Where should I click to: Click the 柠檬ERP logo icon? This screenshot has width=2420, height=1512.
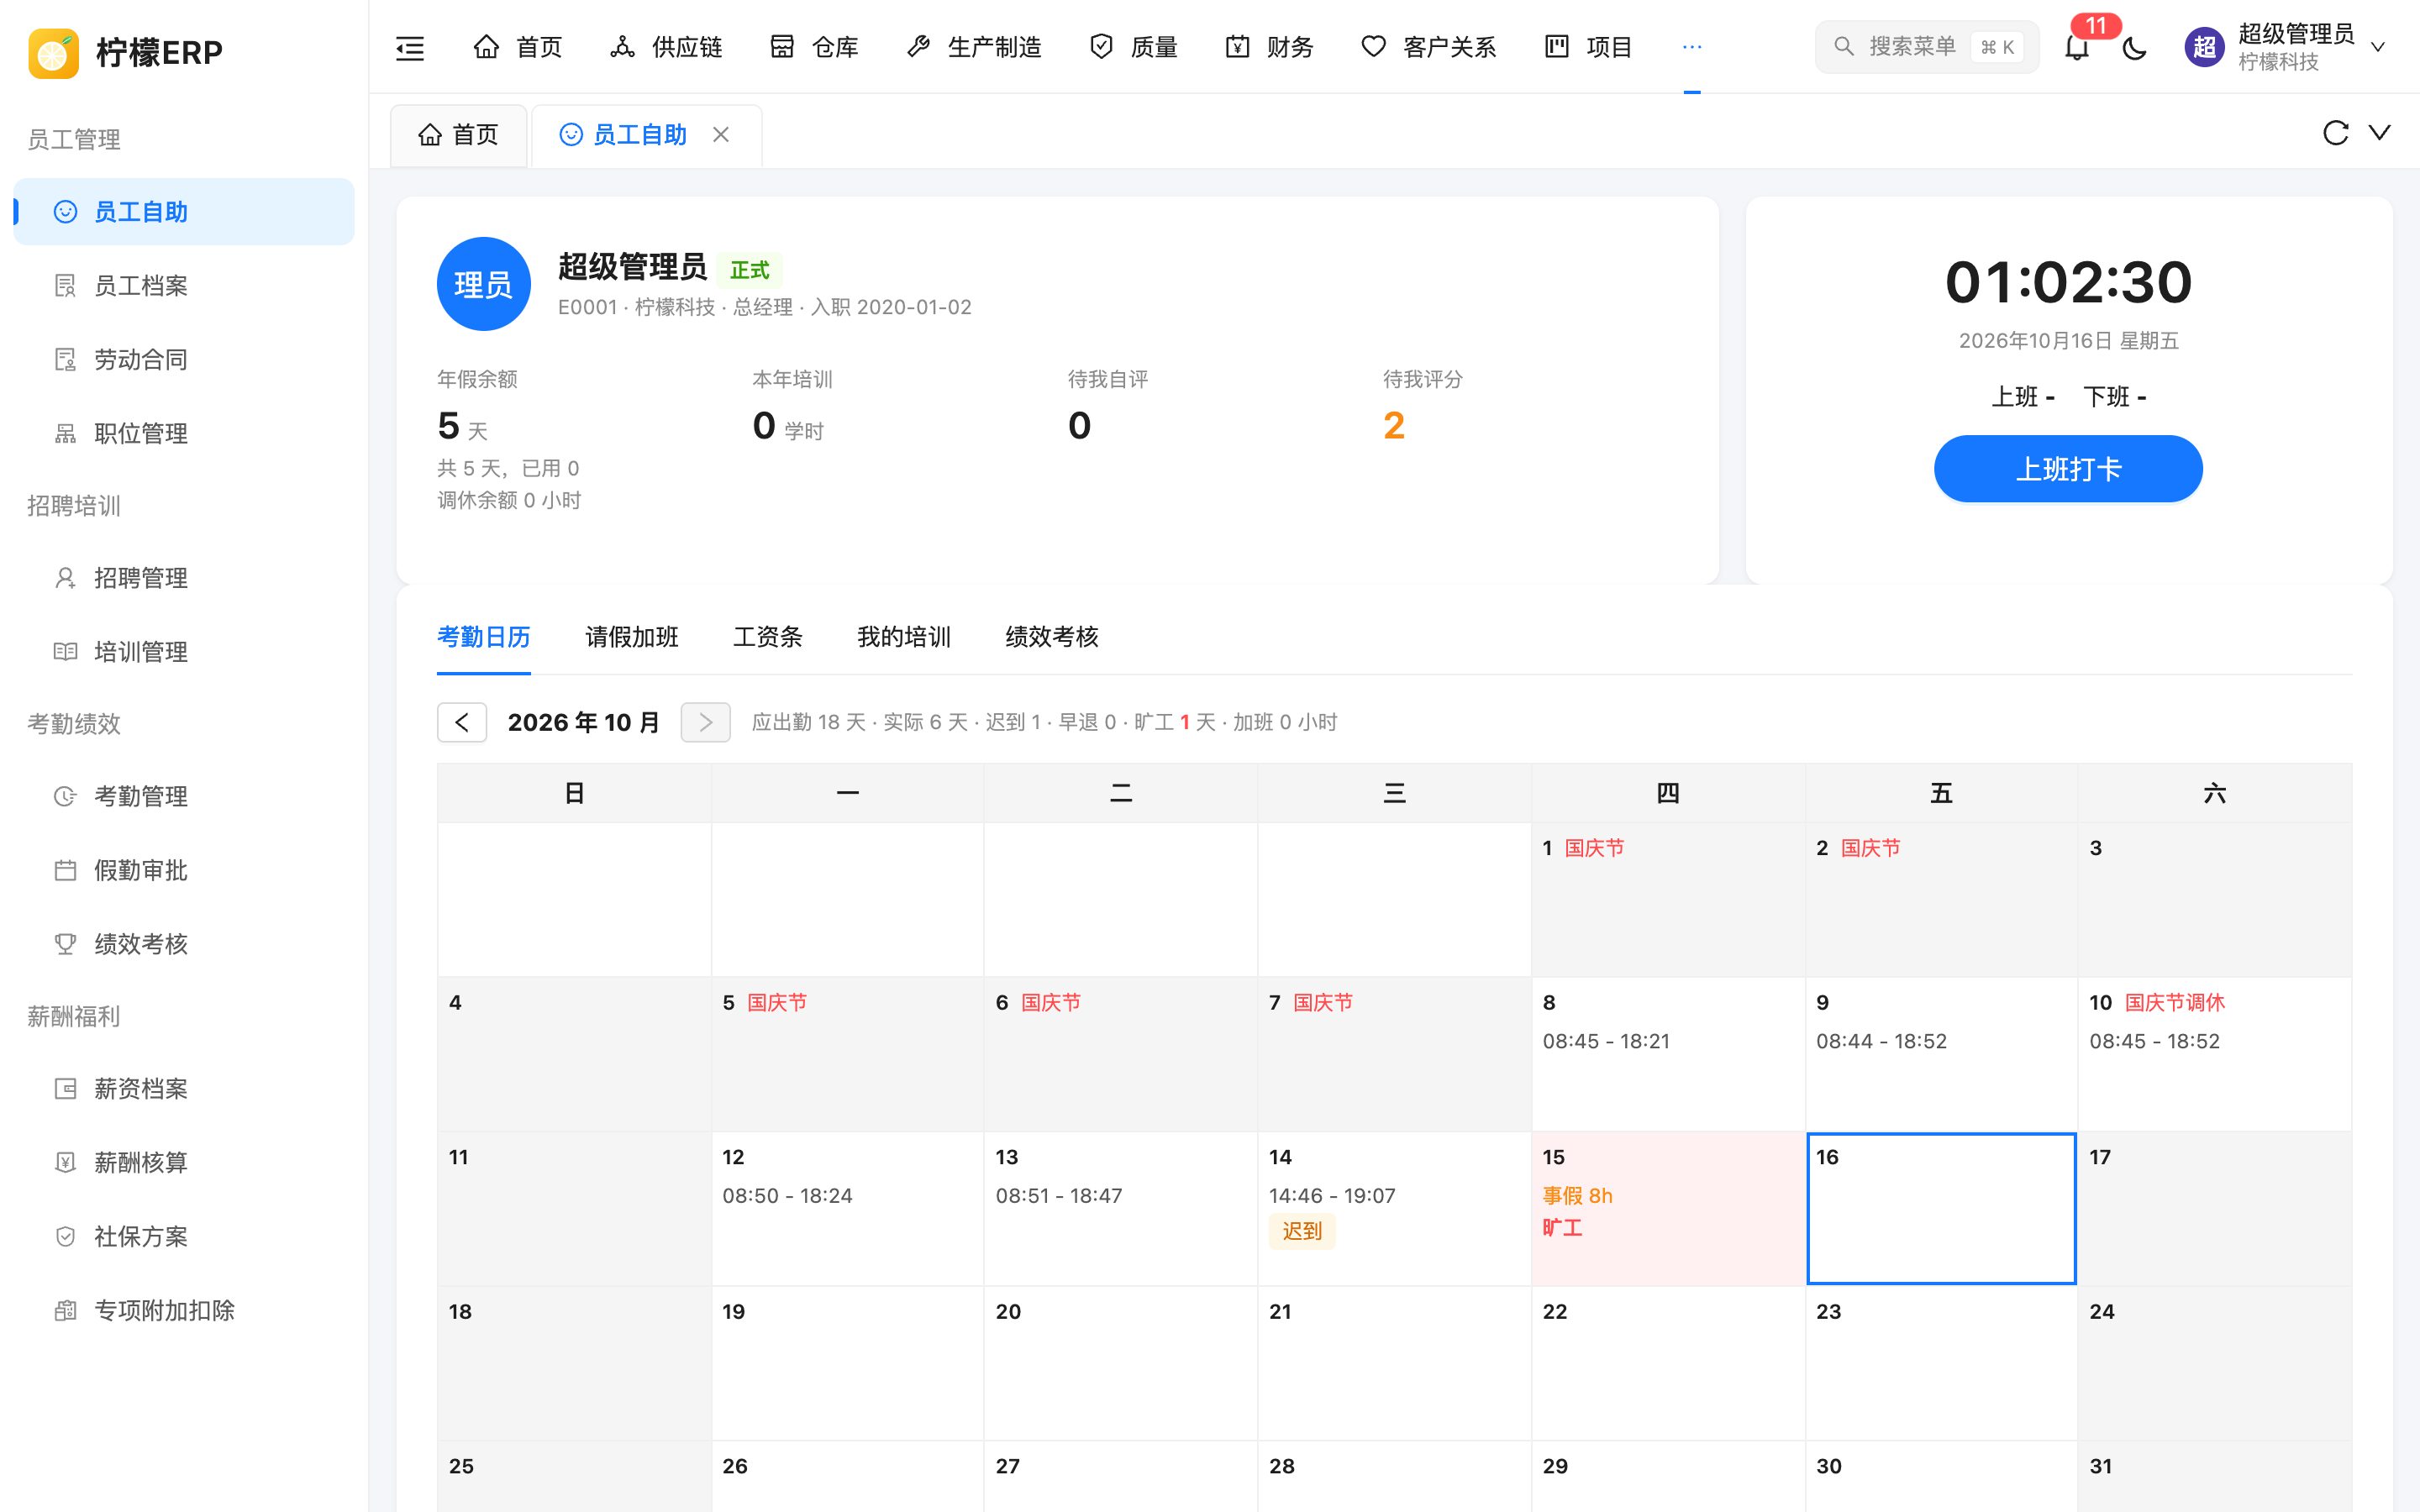(54, 52)
